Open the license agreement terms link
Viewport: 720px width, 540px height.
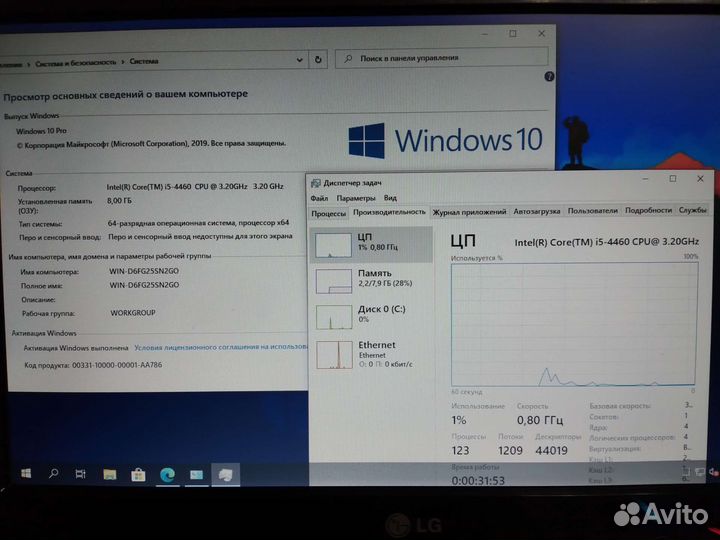click(220, 347)
